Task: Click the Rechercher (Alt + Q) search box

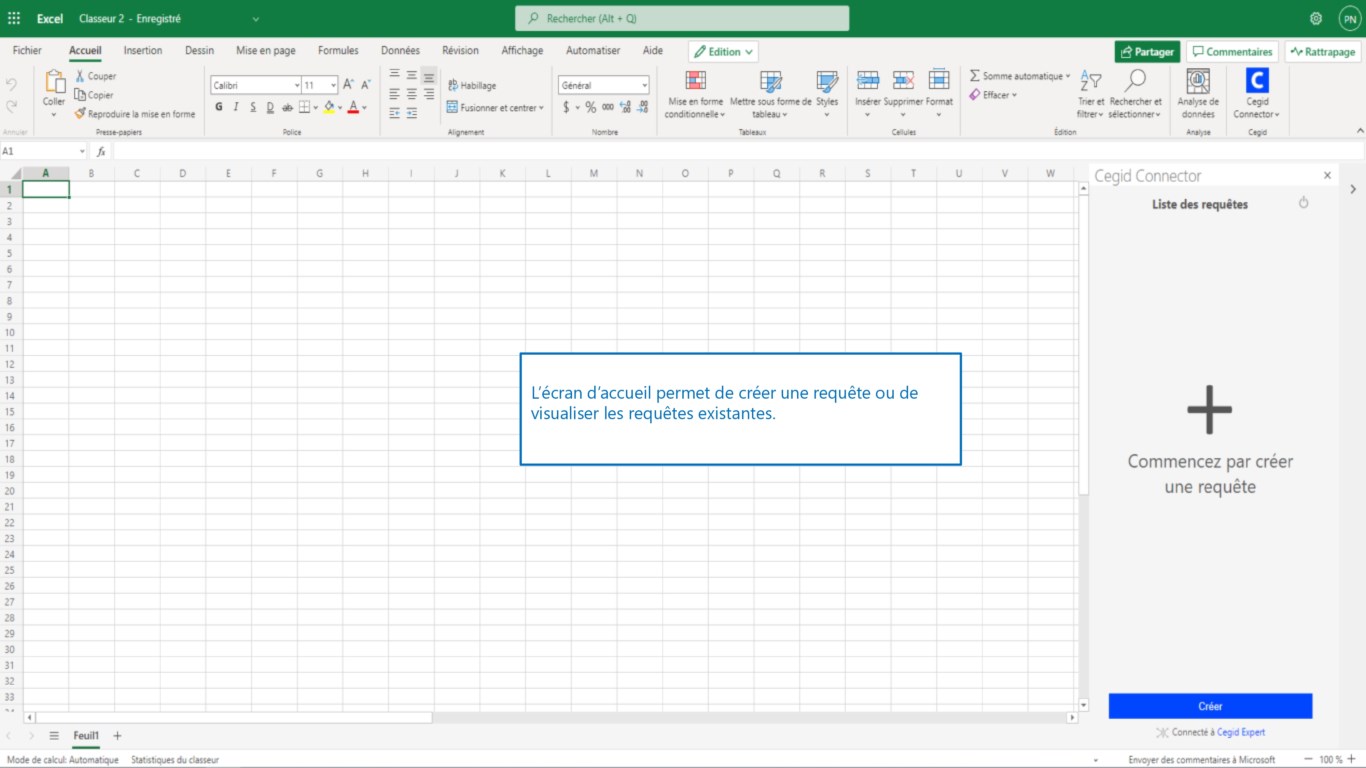Action: coord(682,18)
